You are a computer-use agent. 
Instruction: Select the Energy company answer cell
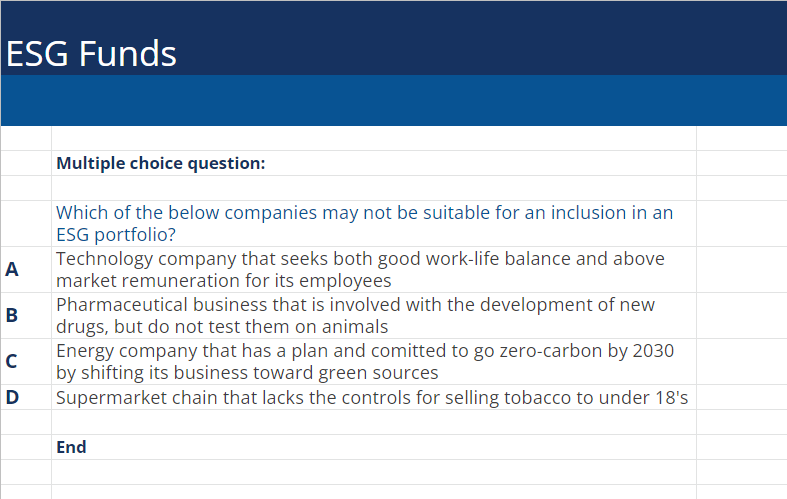364,362
